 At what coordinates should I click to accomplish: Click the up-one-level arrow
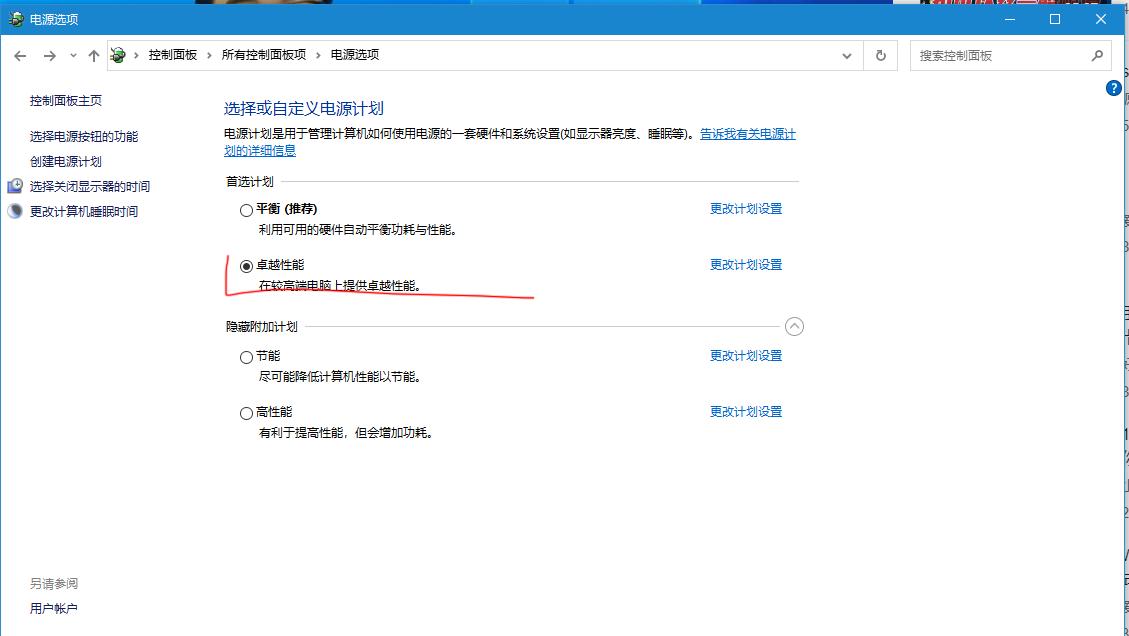coord(93,55)
